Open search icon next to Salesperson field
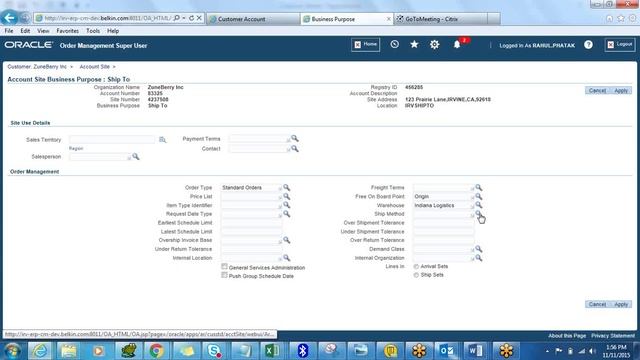This screenshot has height=360, width=640. [136, 156]
